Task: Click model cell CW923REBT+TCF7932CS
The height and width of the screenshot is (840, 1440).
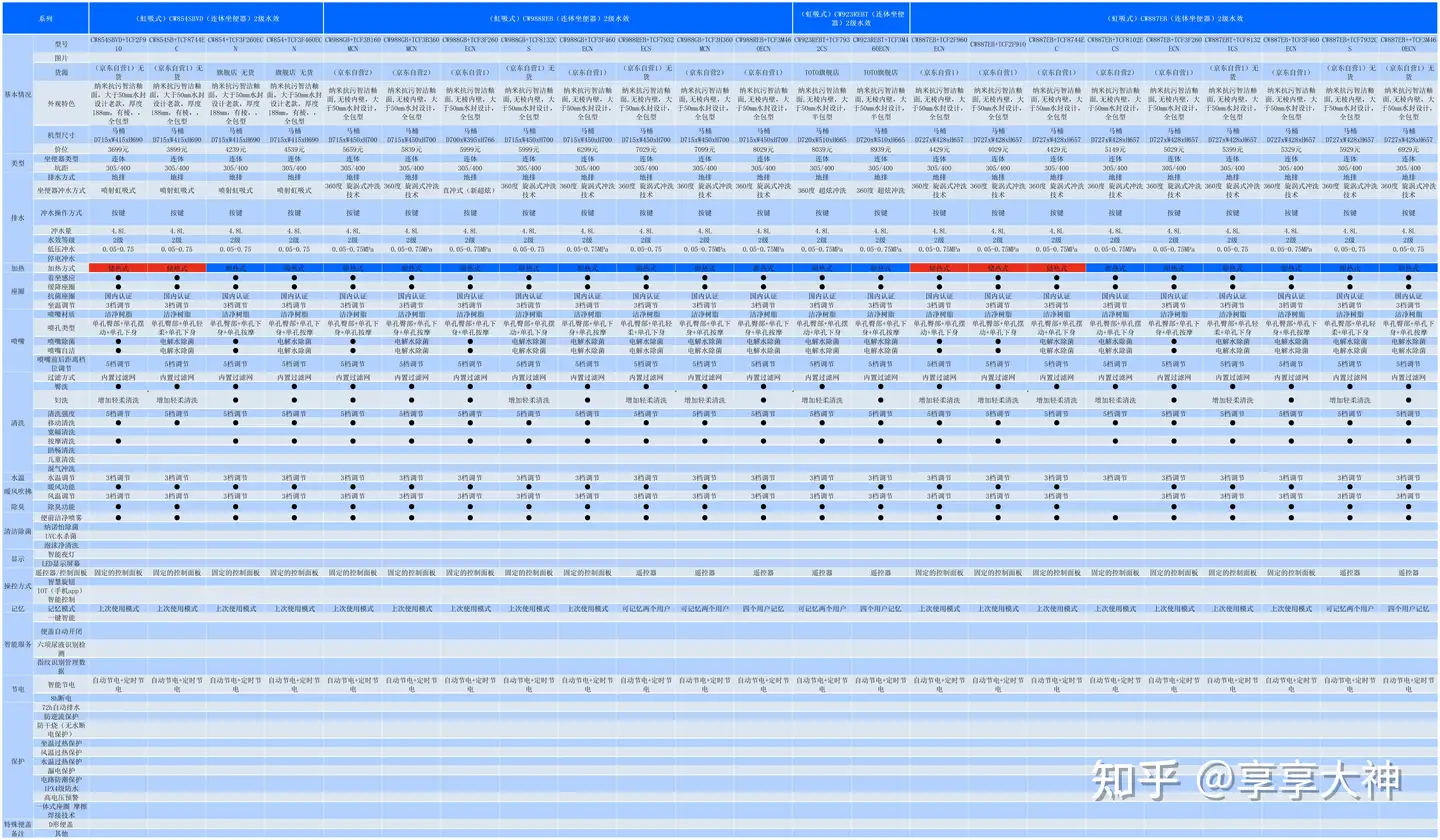Action: coord(822,44)
